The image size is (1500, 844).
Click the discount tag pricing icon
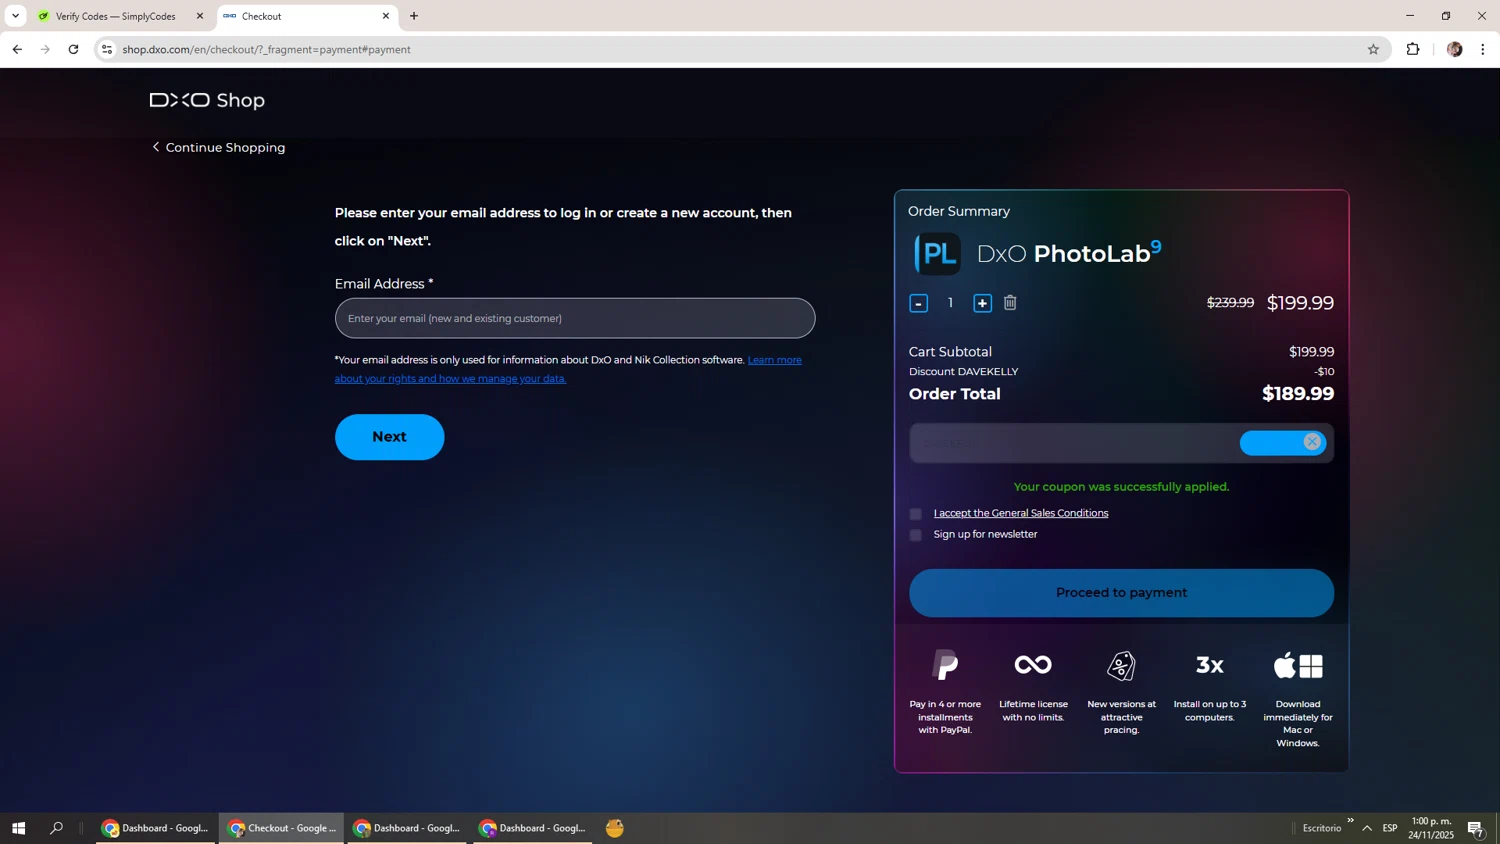(1121, 665)
